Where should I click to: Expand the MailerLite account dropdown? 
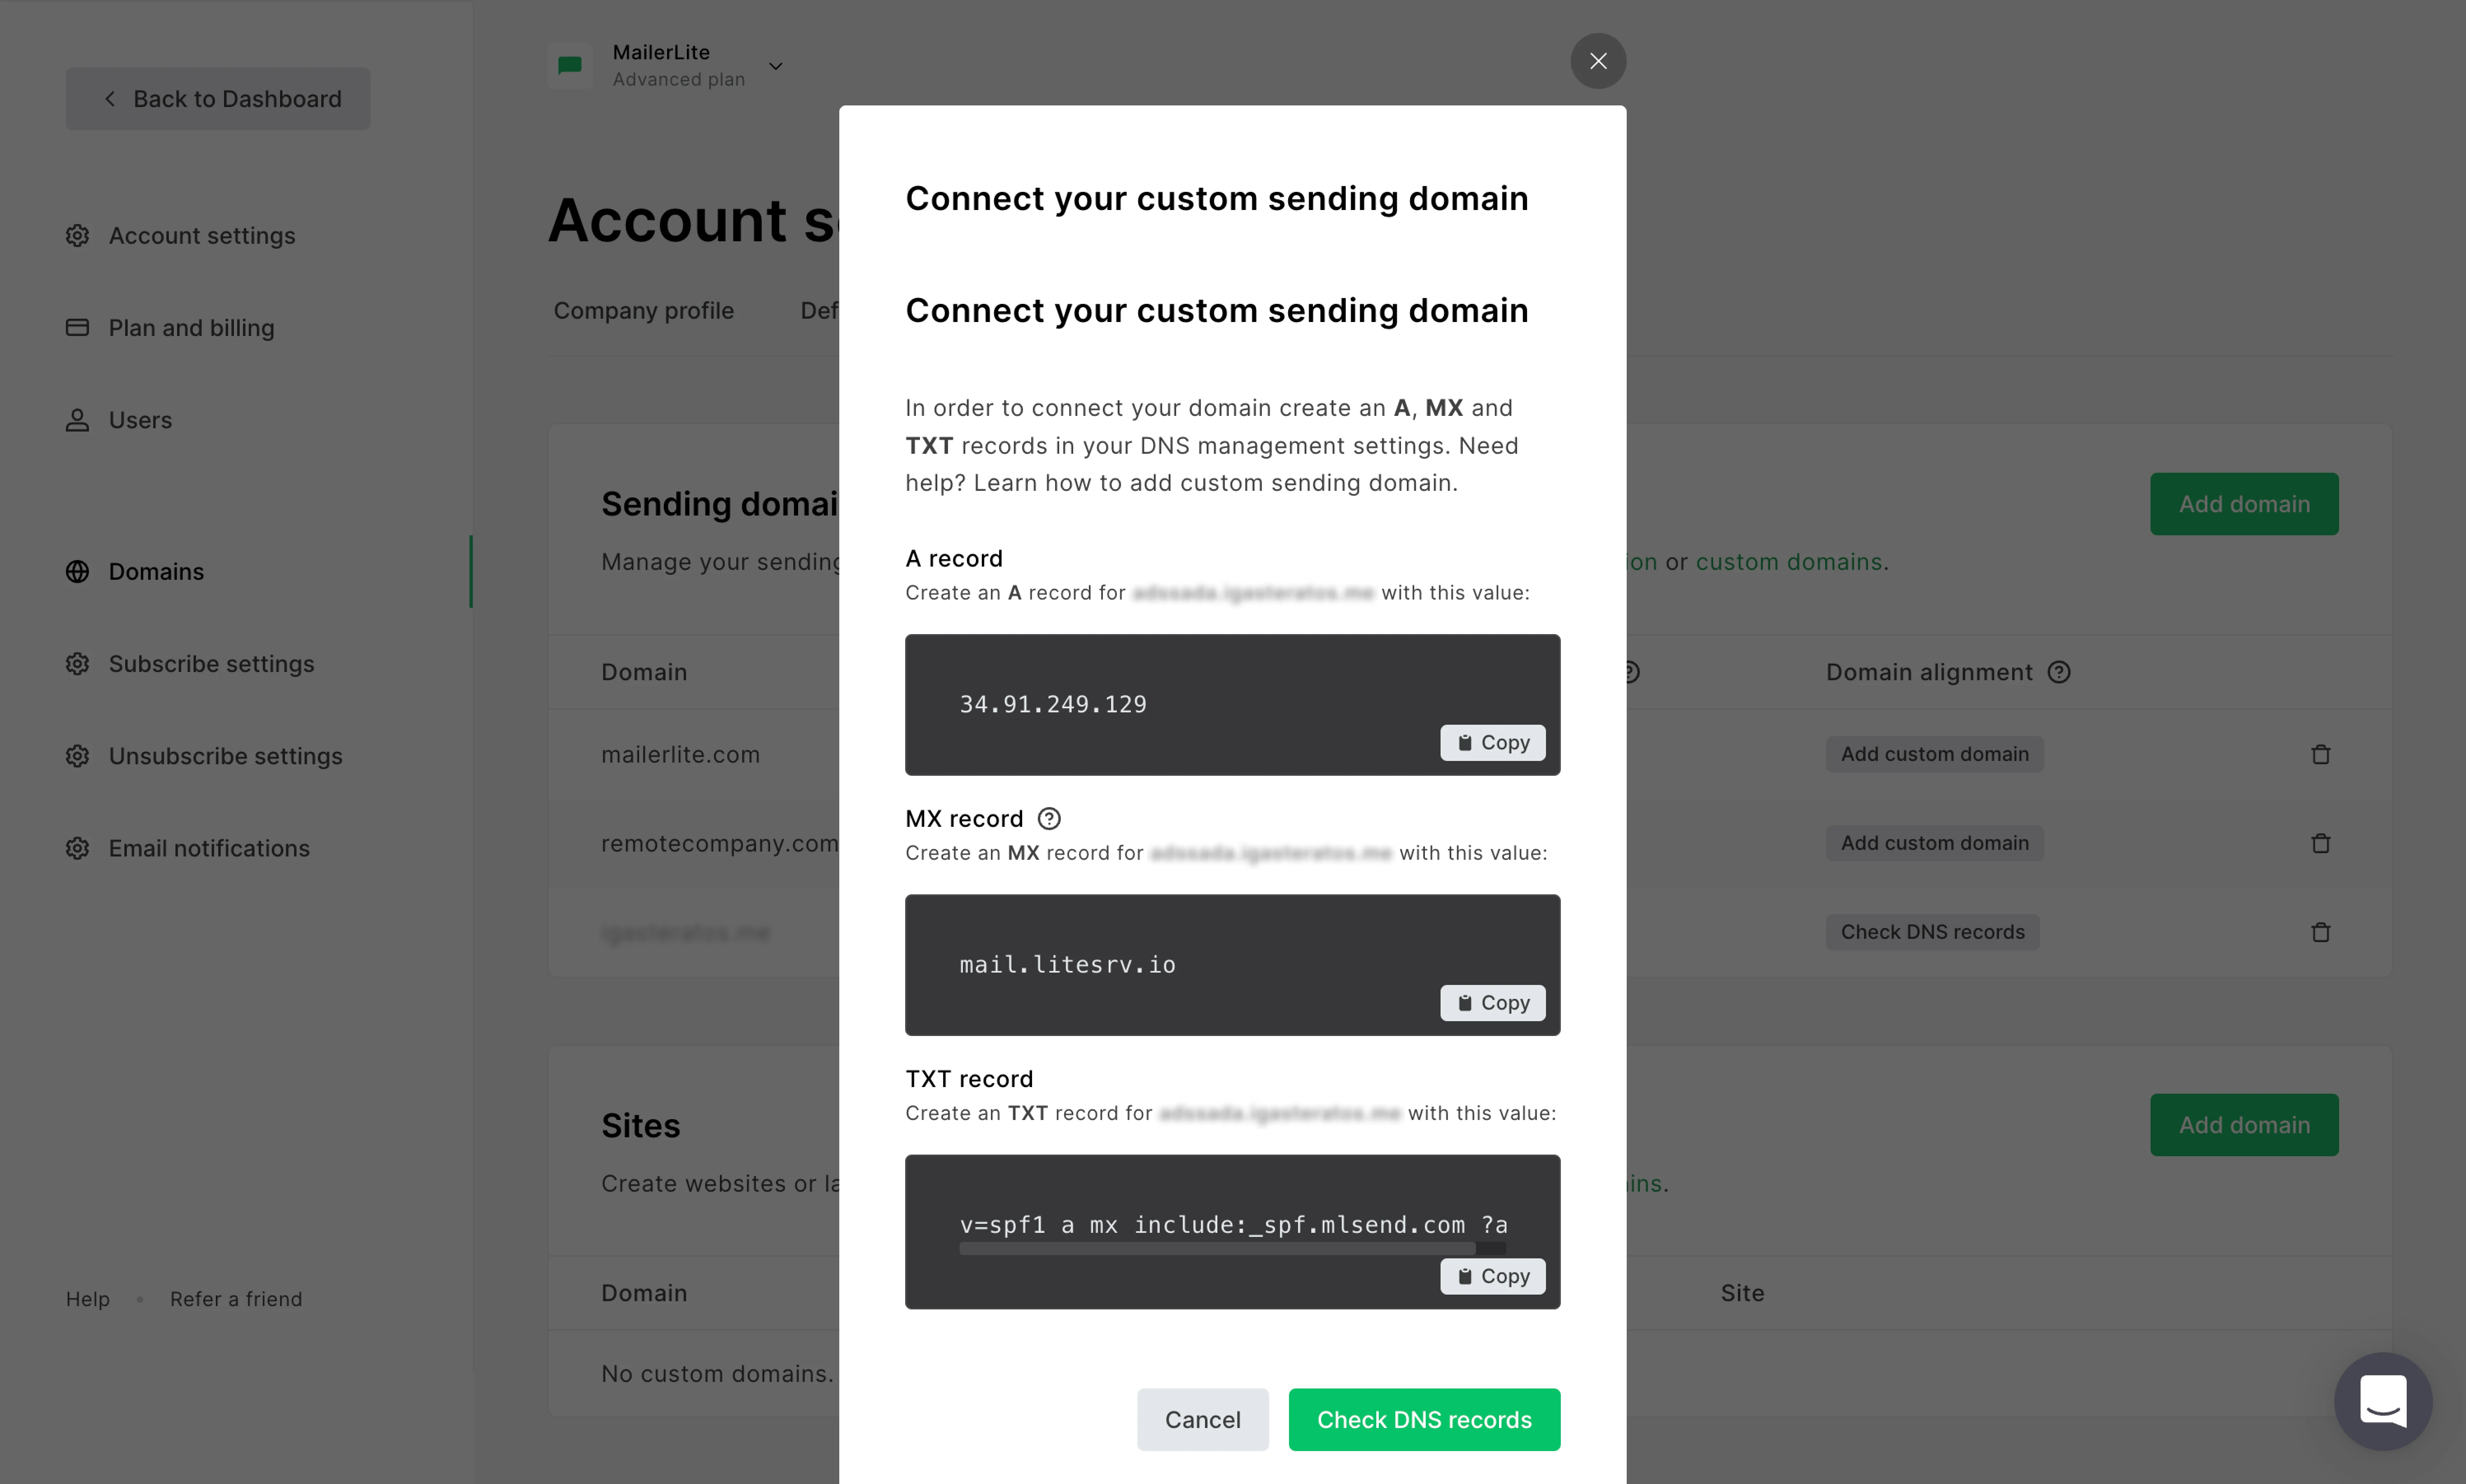click(x=775, y=66)
